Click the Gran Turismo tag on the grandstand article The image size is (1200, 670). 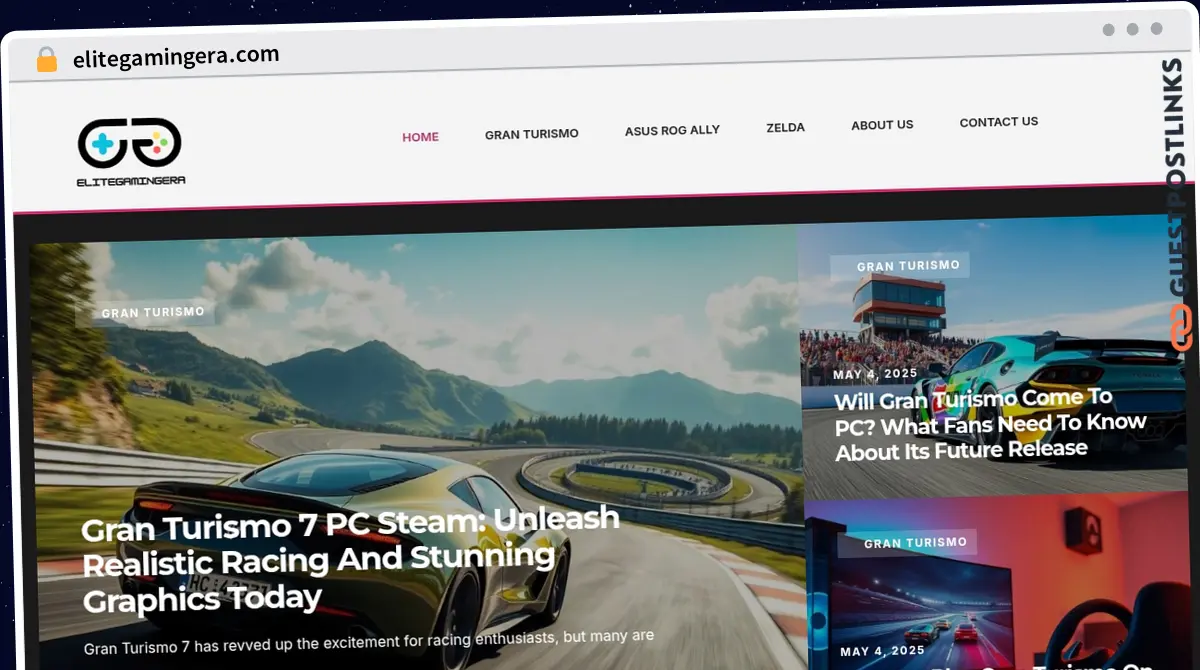(x=908, y=266)
